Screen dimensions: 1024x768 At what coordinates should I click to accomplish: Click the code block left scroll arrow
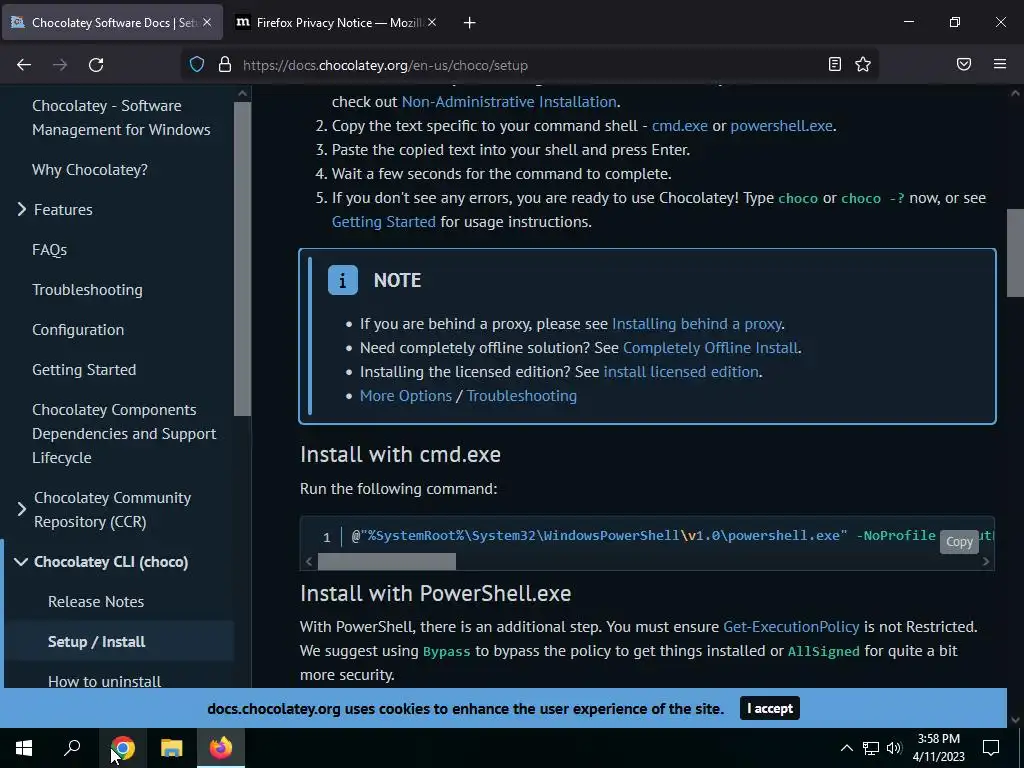click(309, 562)
